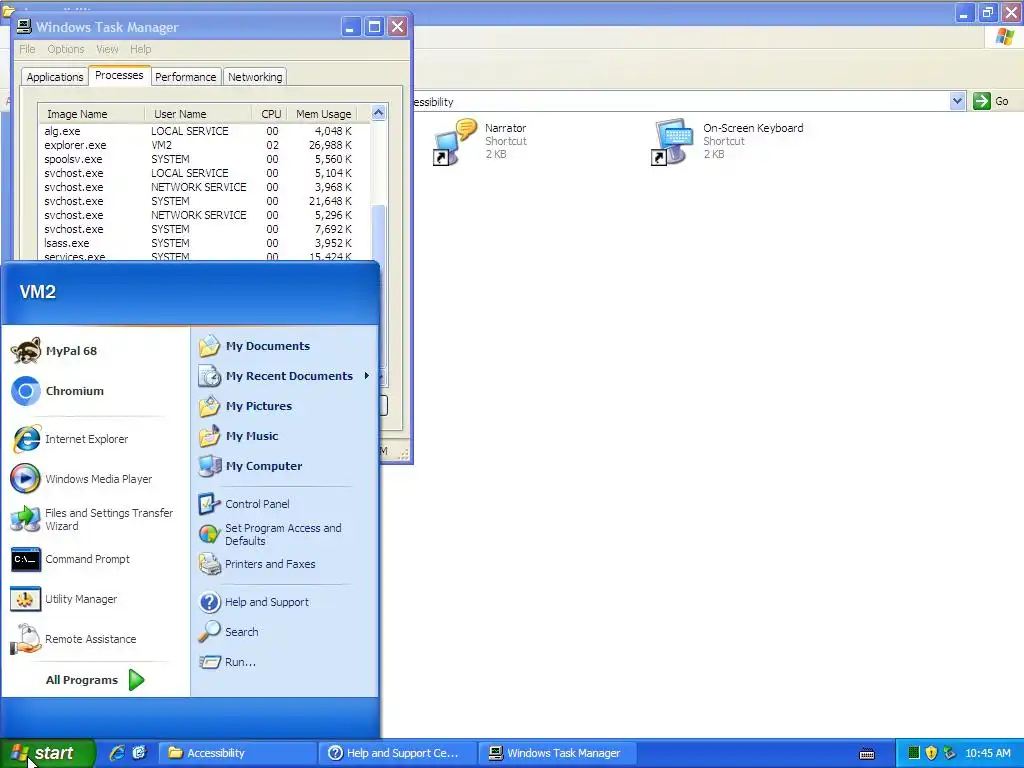Image resolution: width=1024 pixels, height=768 pixels.
Task: Select lsass.exe process row
Action: (x=204, y=243)
